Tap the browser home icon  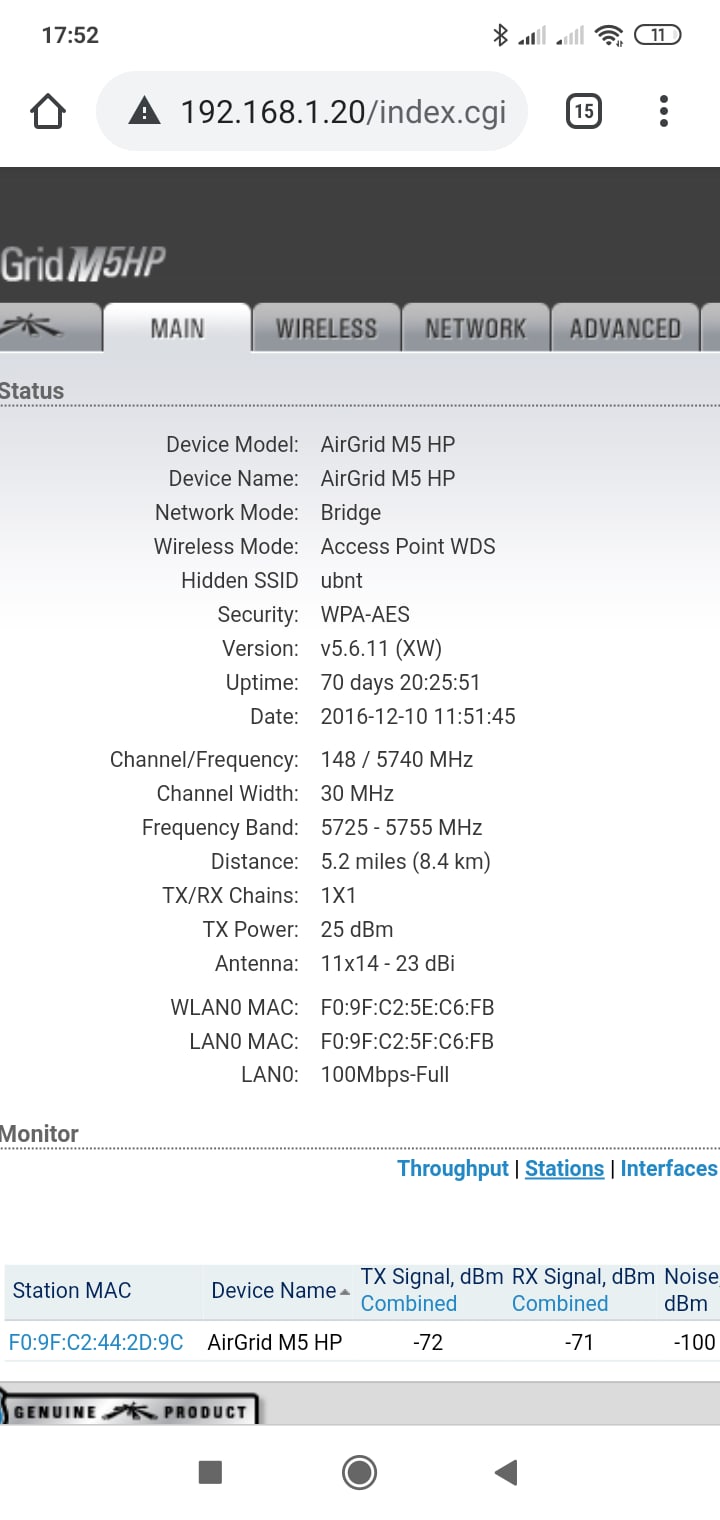coord(48,111)
